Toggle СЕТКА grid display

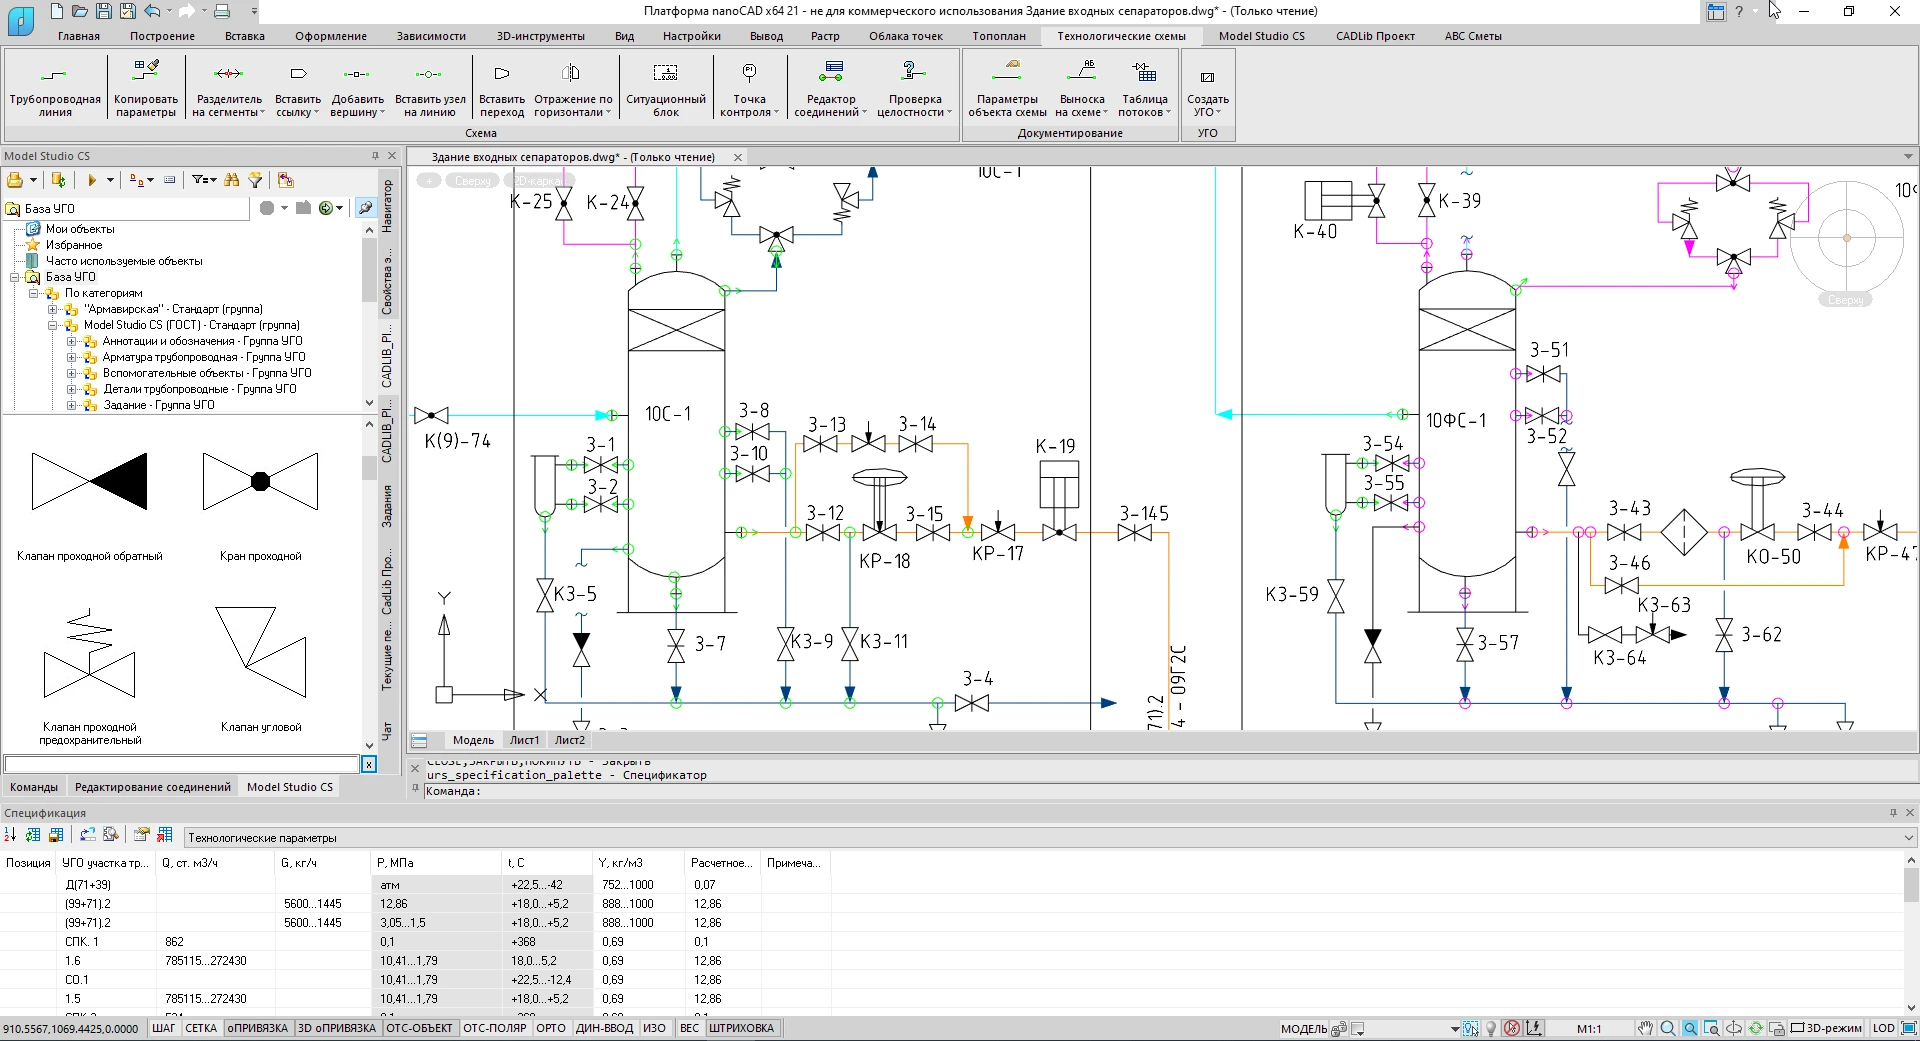pos(201,1028)
